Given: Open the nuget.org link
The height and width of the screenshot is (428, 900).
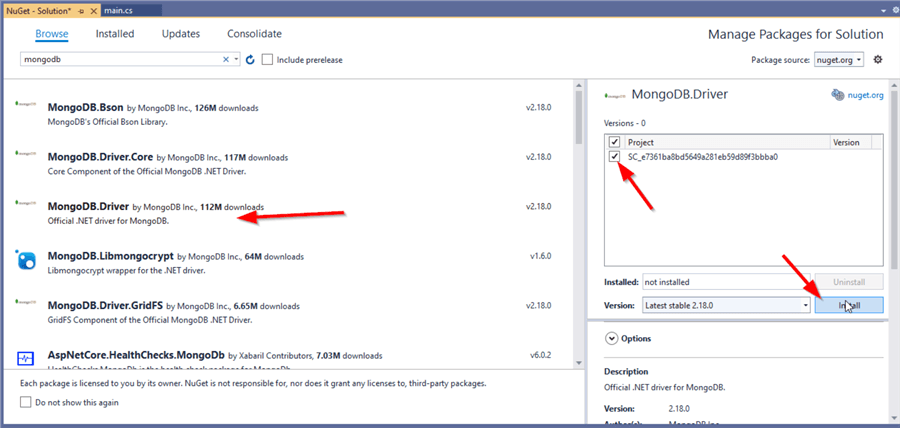Looking at the screenshot, I should pyautogui.click(x=866, y=95).
